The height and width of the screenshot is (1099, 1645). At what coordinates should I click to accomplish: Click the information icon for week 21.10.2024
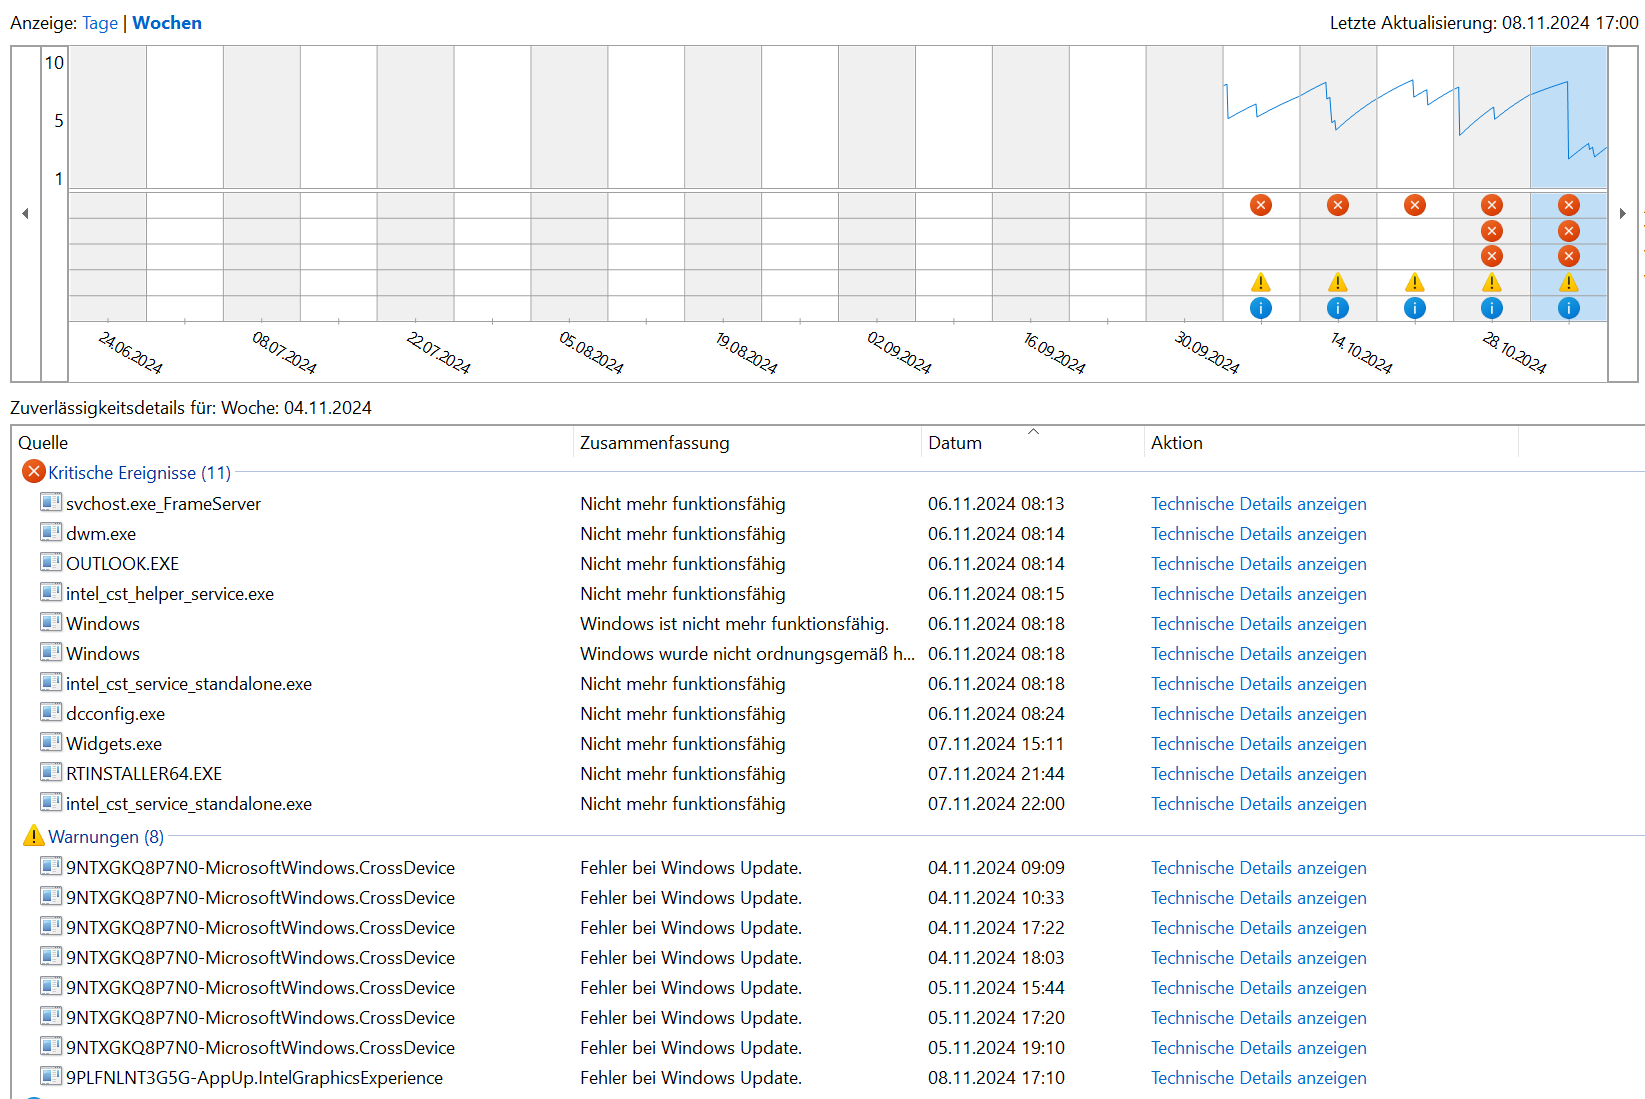[x=1415, y=308]
